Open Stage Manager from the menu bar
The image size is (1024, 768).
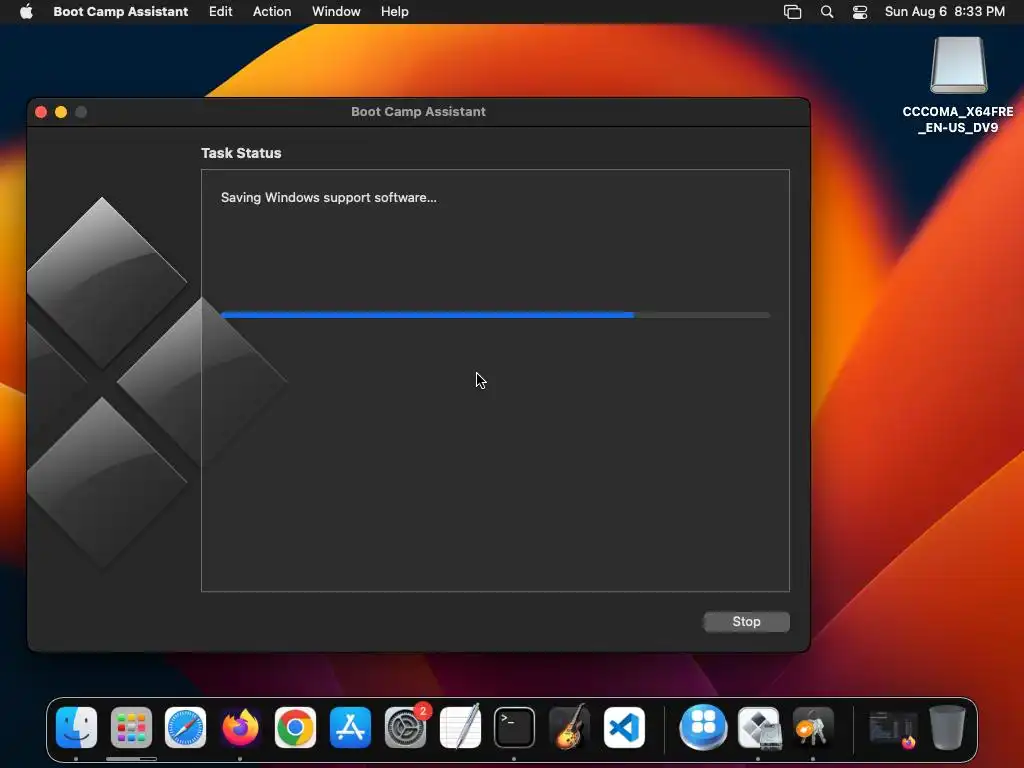[792, 12]
